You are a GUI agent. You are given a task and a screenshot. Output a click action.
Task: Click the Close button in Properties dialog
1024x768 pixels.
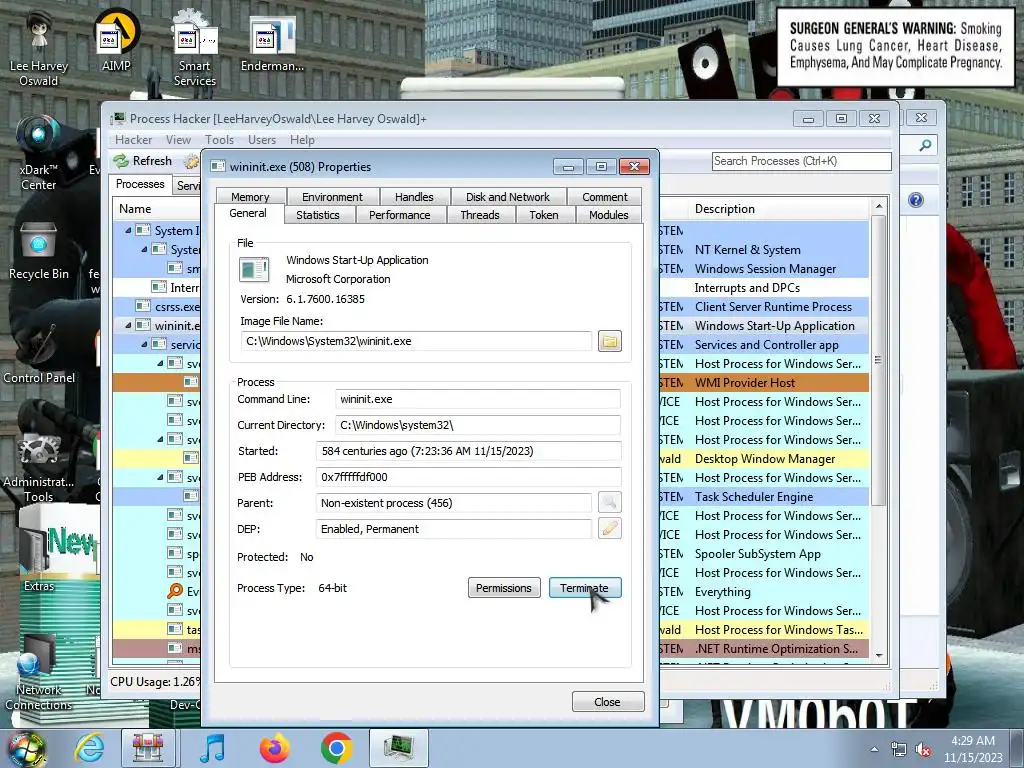pos(607,701)
